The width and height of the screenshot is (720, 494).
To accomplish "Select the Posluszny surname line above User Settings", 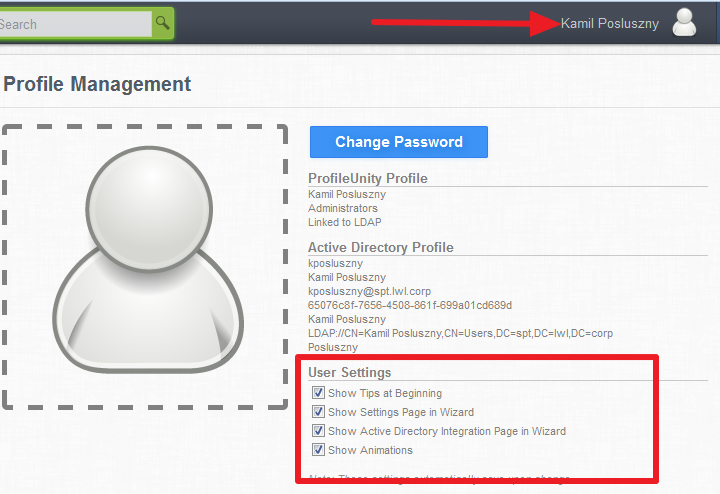I will tap(333, 347).
